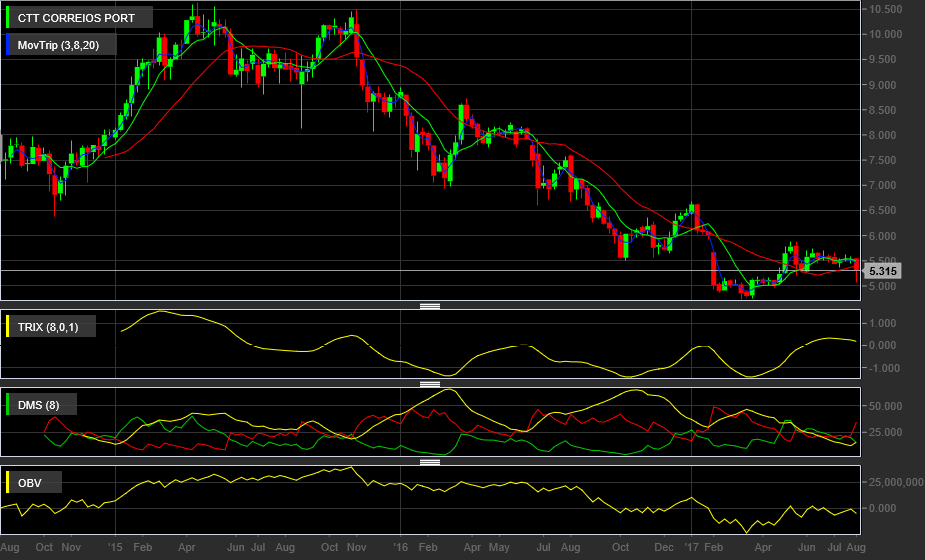Click blue color swatch beside MovTrip
This screenshot has width=925, height=560.
[9, 45]
